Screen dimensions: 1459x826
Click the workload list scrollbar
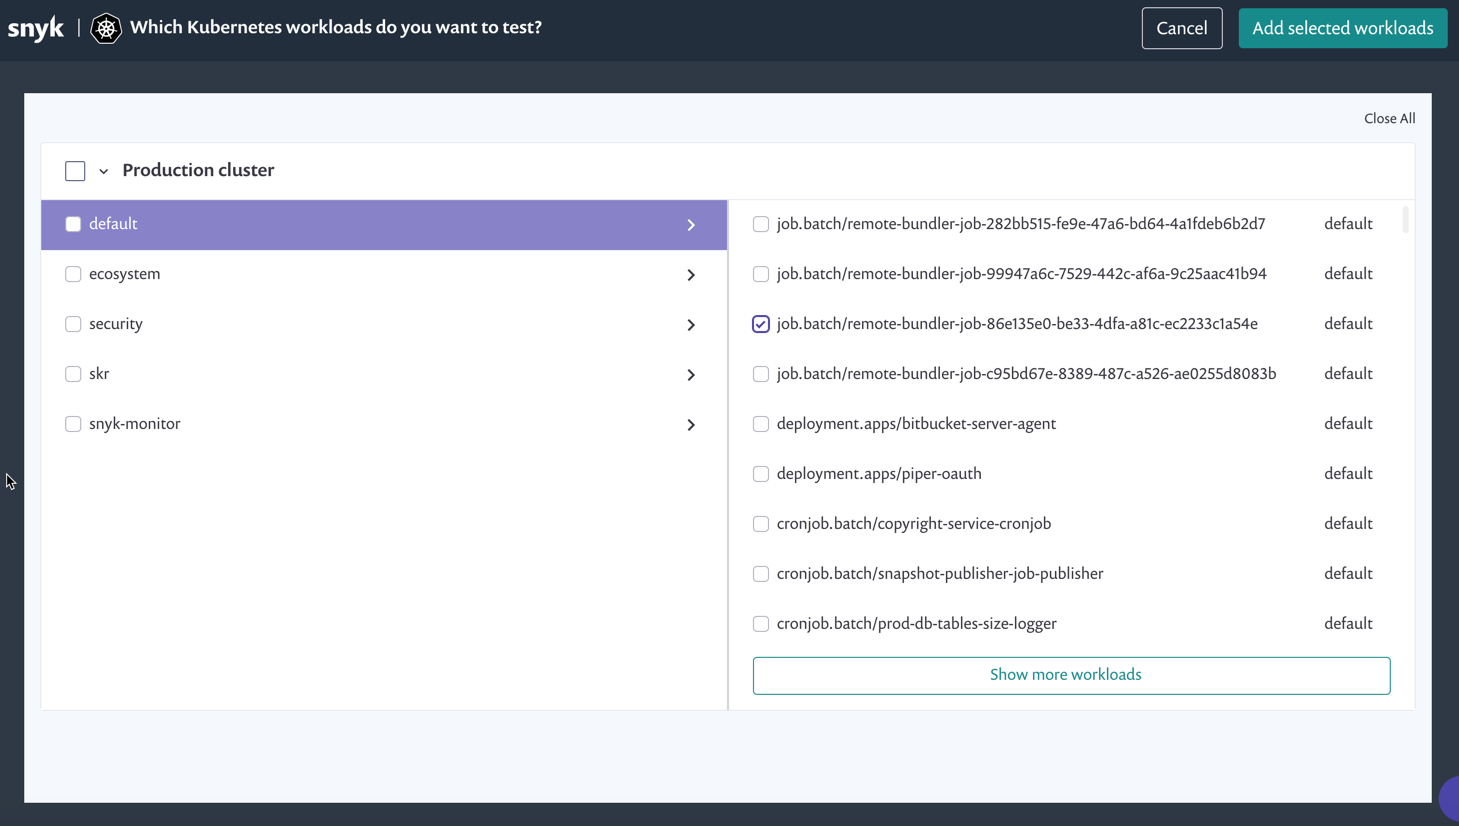click(x=1405, y=219)
